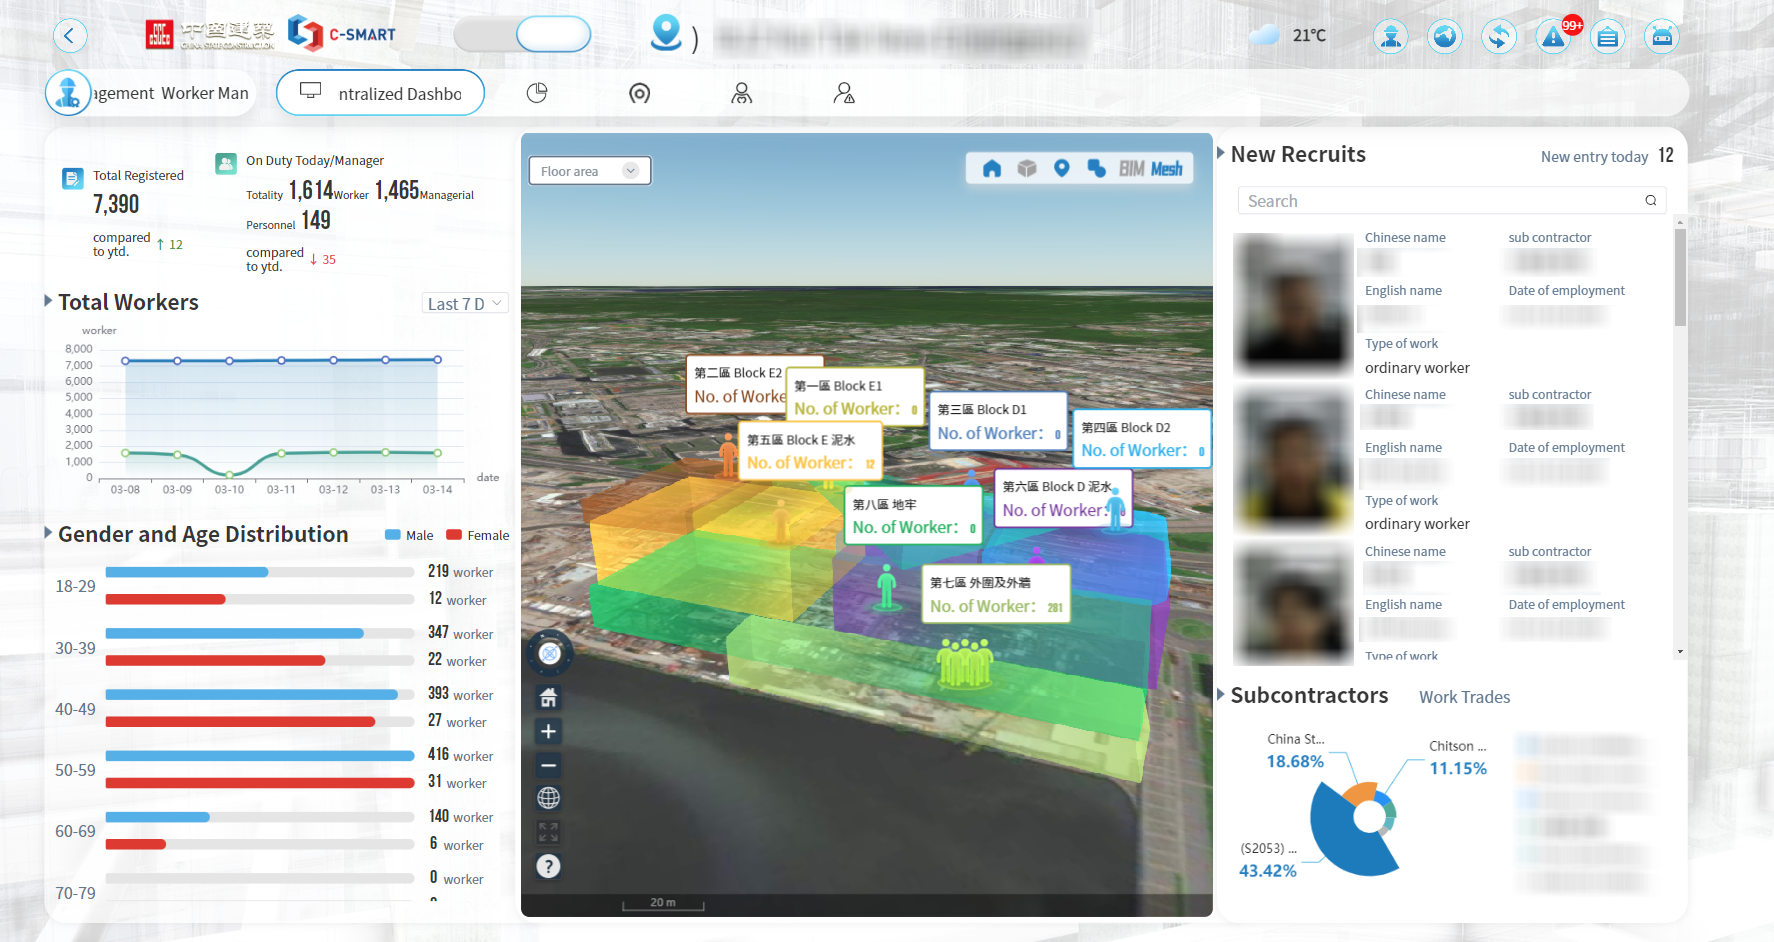
Task: Click the New Recruits search field
Action: point(1440,201)
